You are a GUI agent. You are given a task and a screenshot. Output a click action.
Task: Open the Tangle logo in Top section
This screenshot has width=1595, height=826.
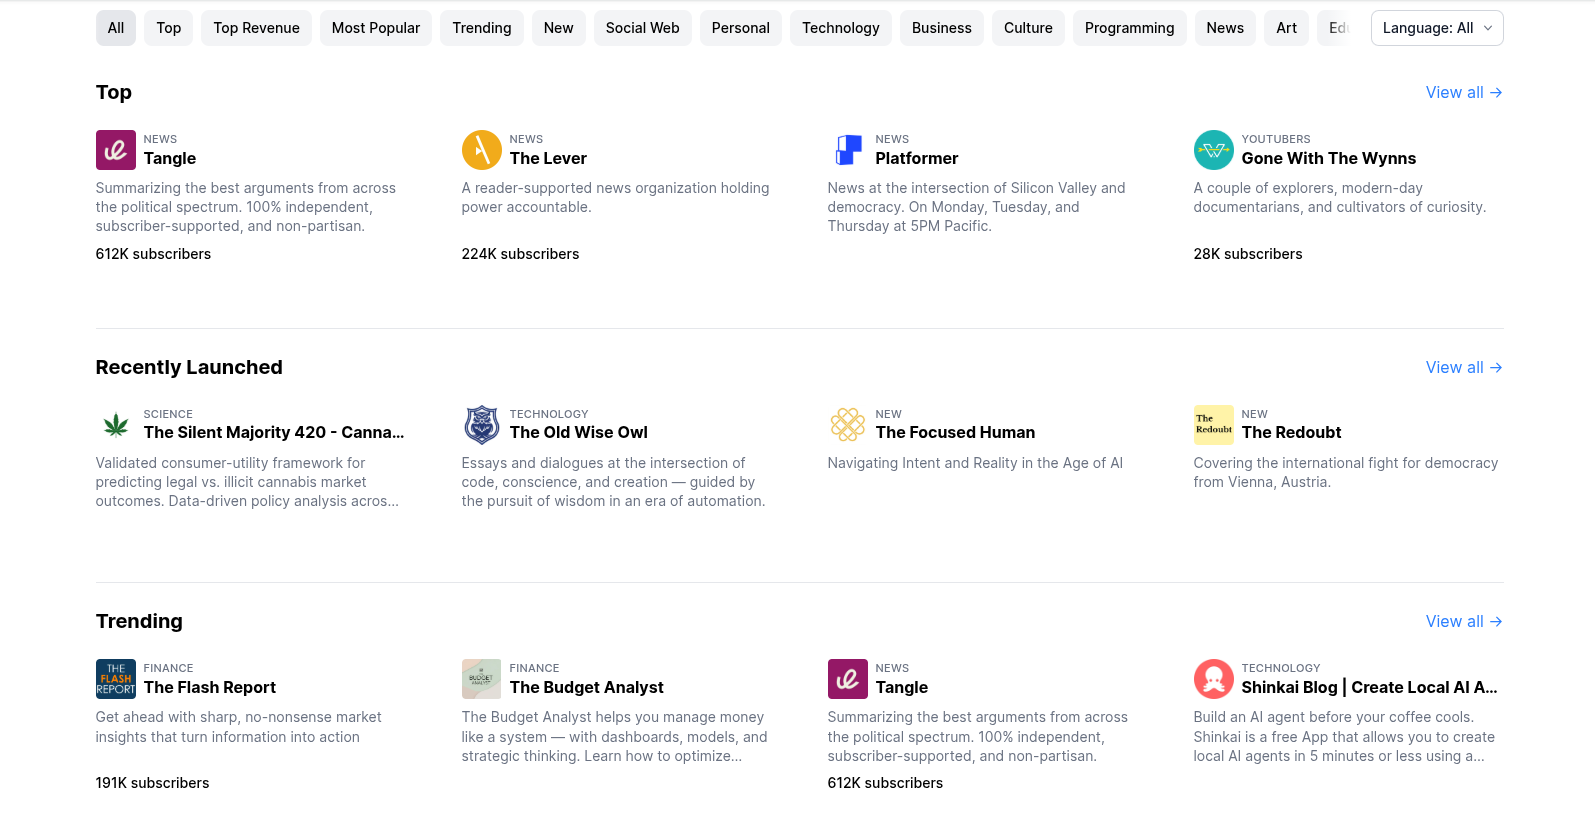click(x=116, y=150)
